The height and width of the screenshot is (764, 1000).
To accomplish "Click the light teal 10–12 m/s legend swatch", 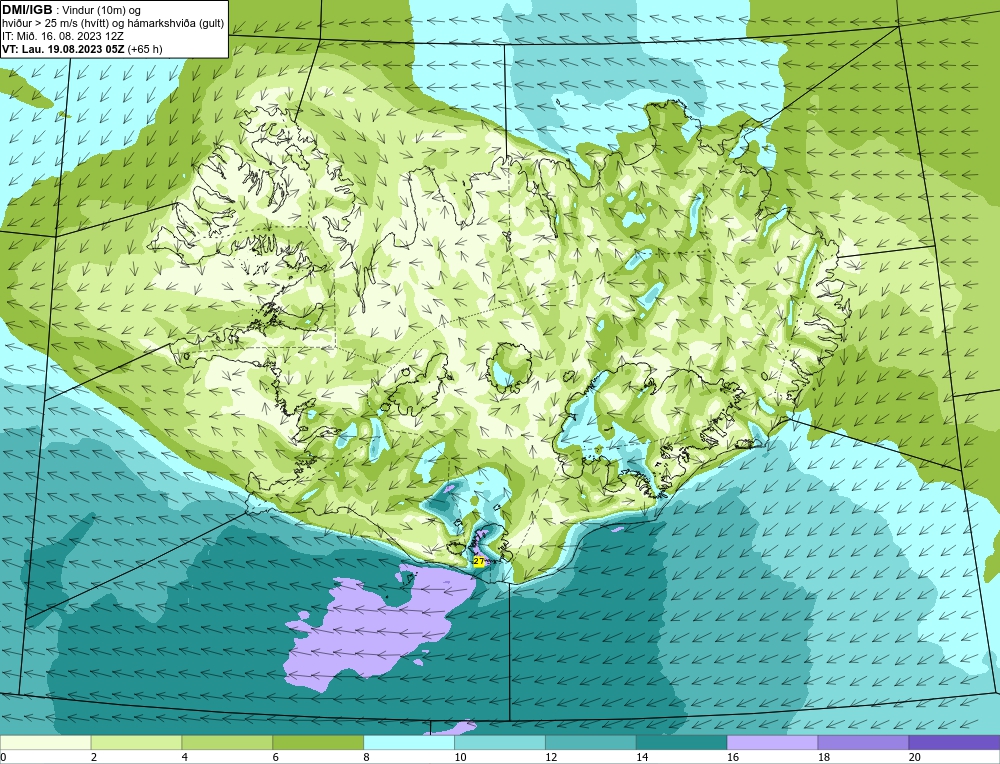I will [x=500, y=742].
